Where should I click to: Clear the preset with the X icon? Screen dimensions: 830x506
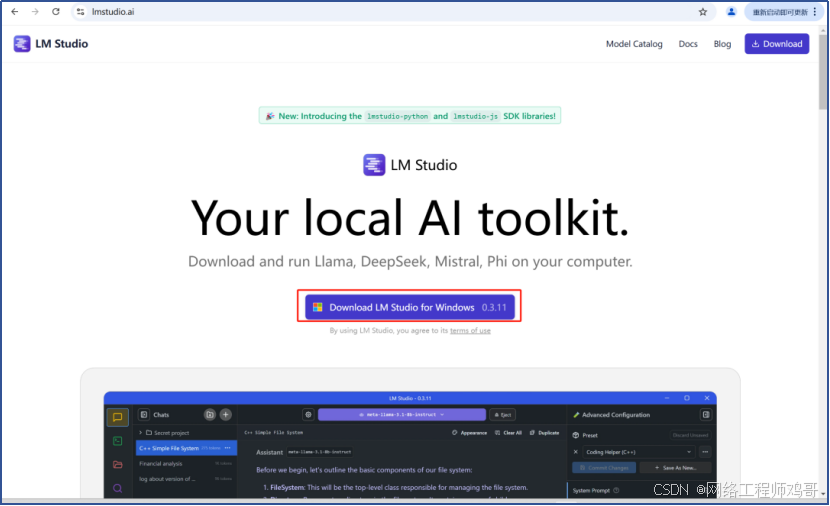[575, 452]
